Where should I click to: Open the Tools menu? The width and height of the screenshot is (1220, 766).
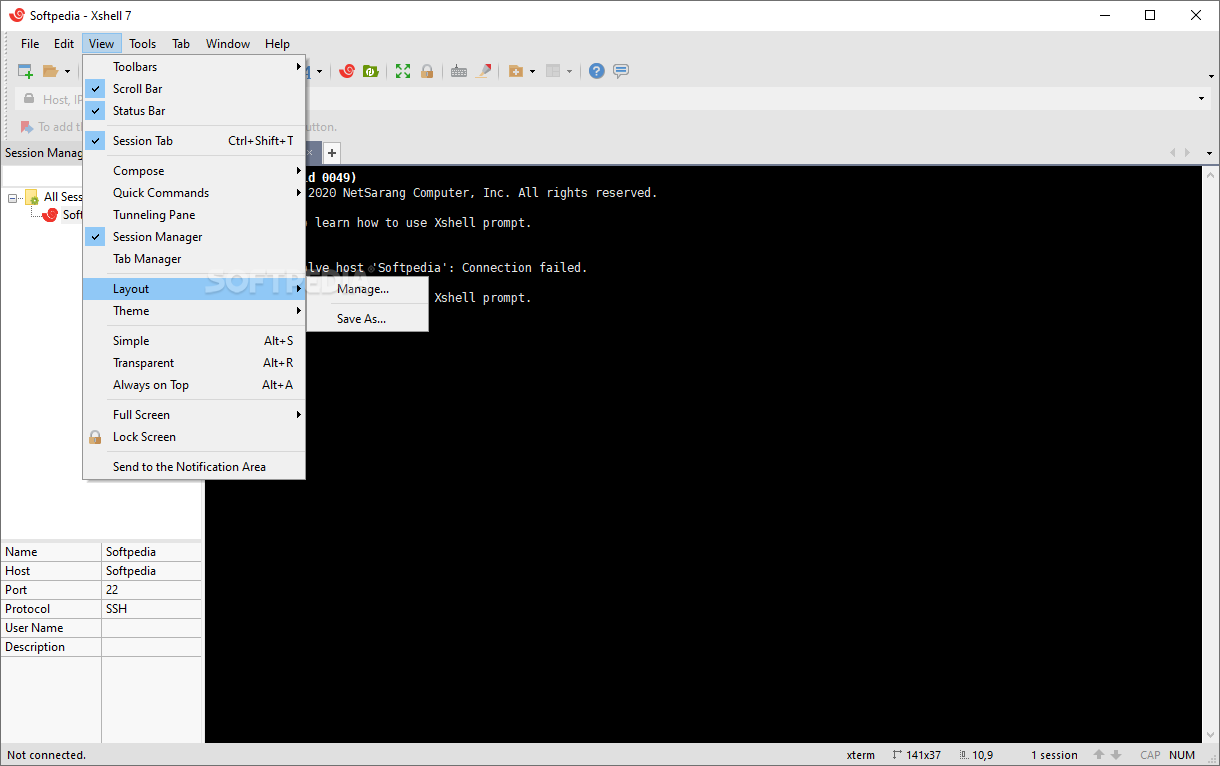[143, 43]
